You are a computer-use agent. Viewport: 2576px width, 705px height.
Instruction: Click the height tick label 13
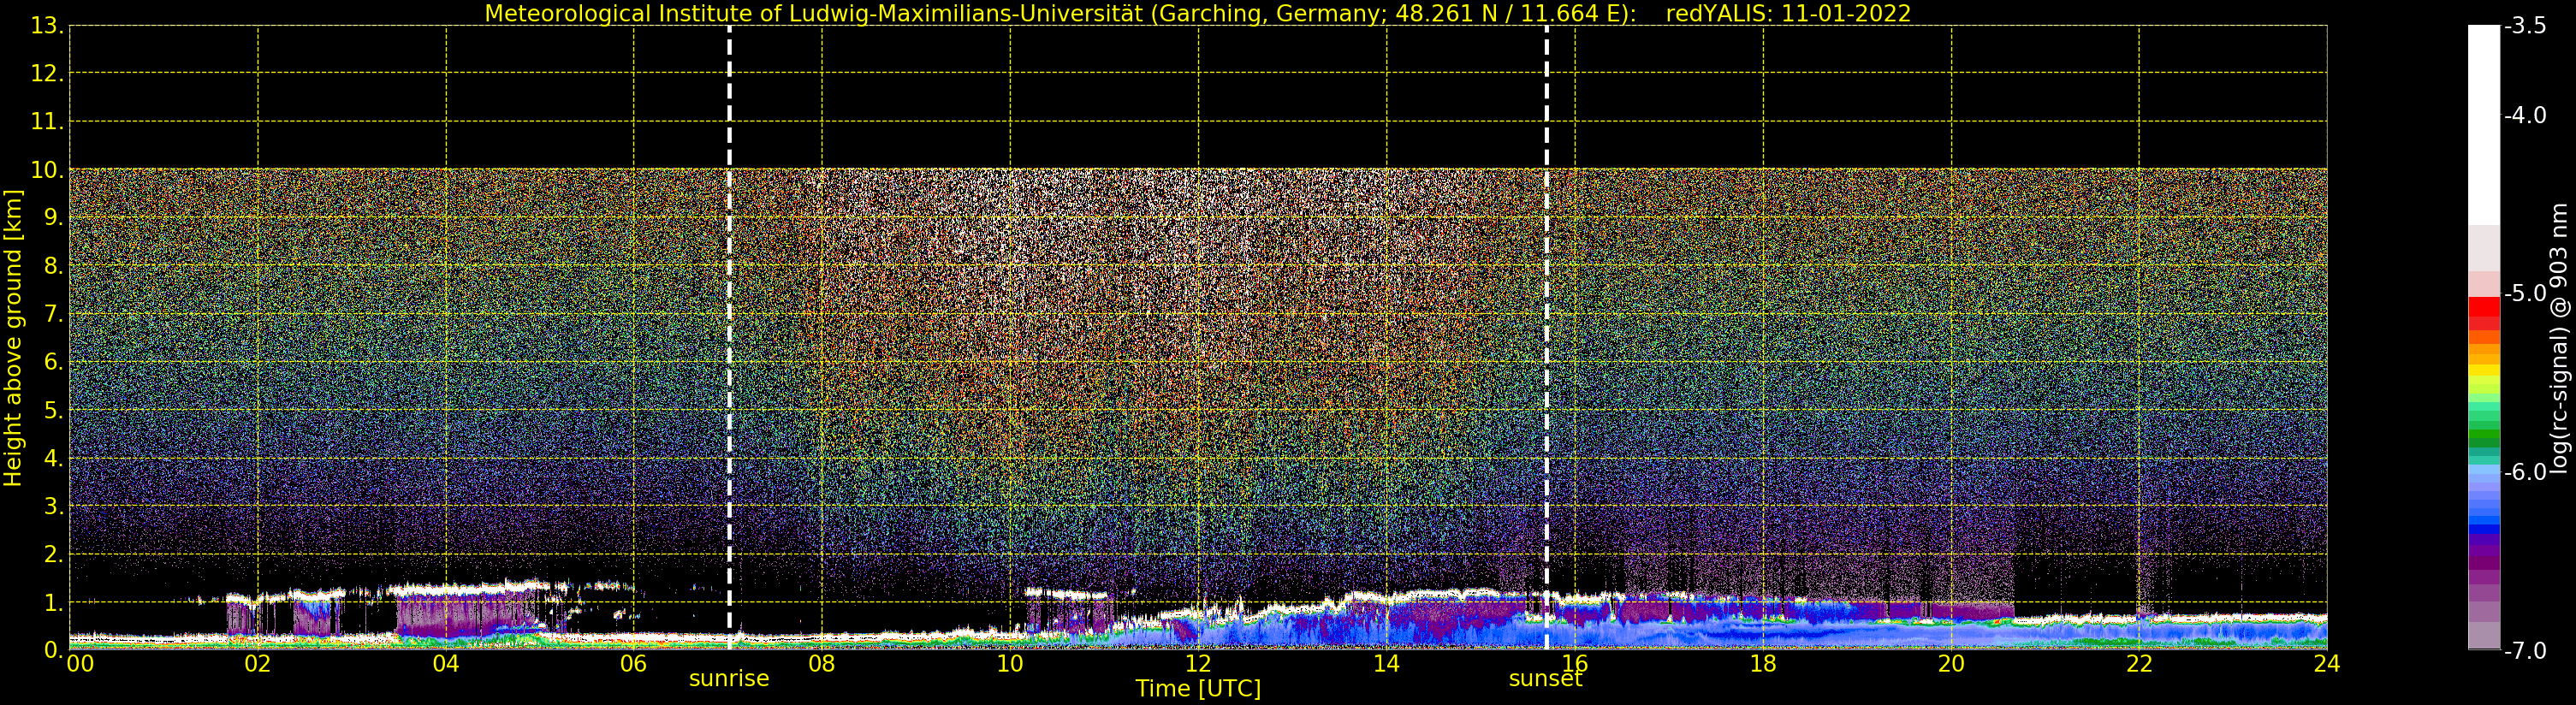point(47,26)
